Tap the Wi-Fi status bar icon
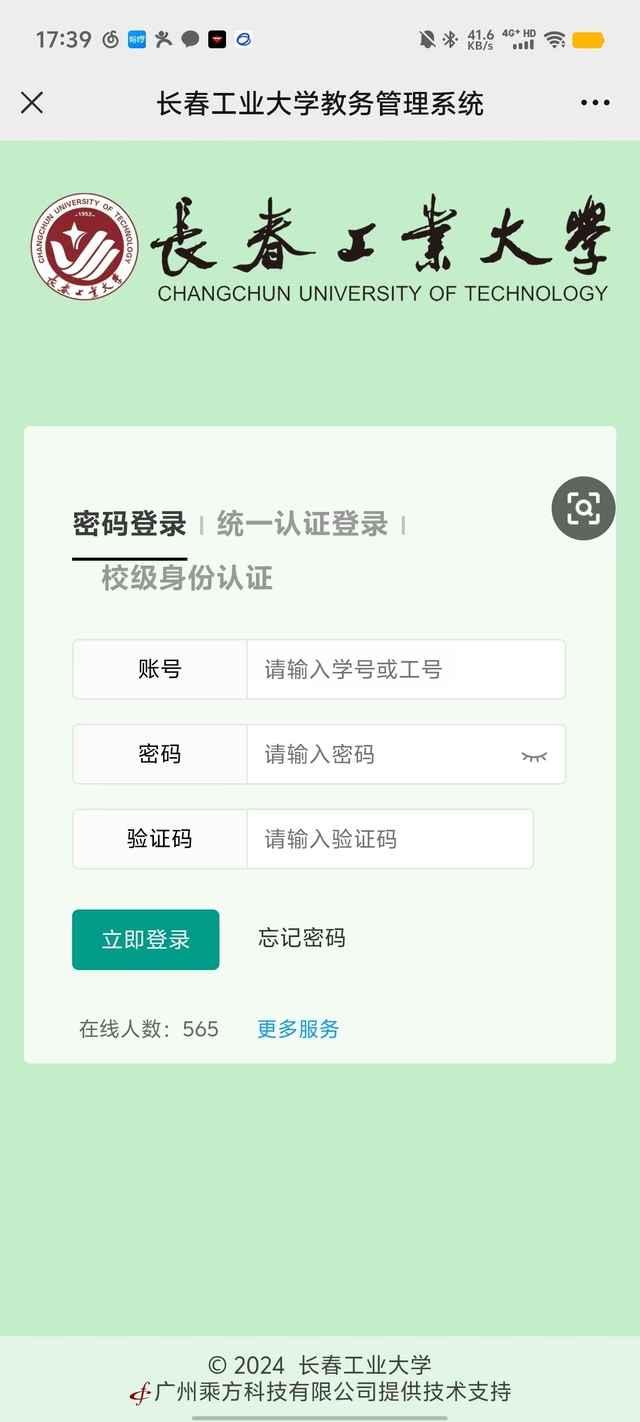Image resolution: width=640 pixels, height=1422 pixels. (x=555, y=40)
